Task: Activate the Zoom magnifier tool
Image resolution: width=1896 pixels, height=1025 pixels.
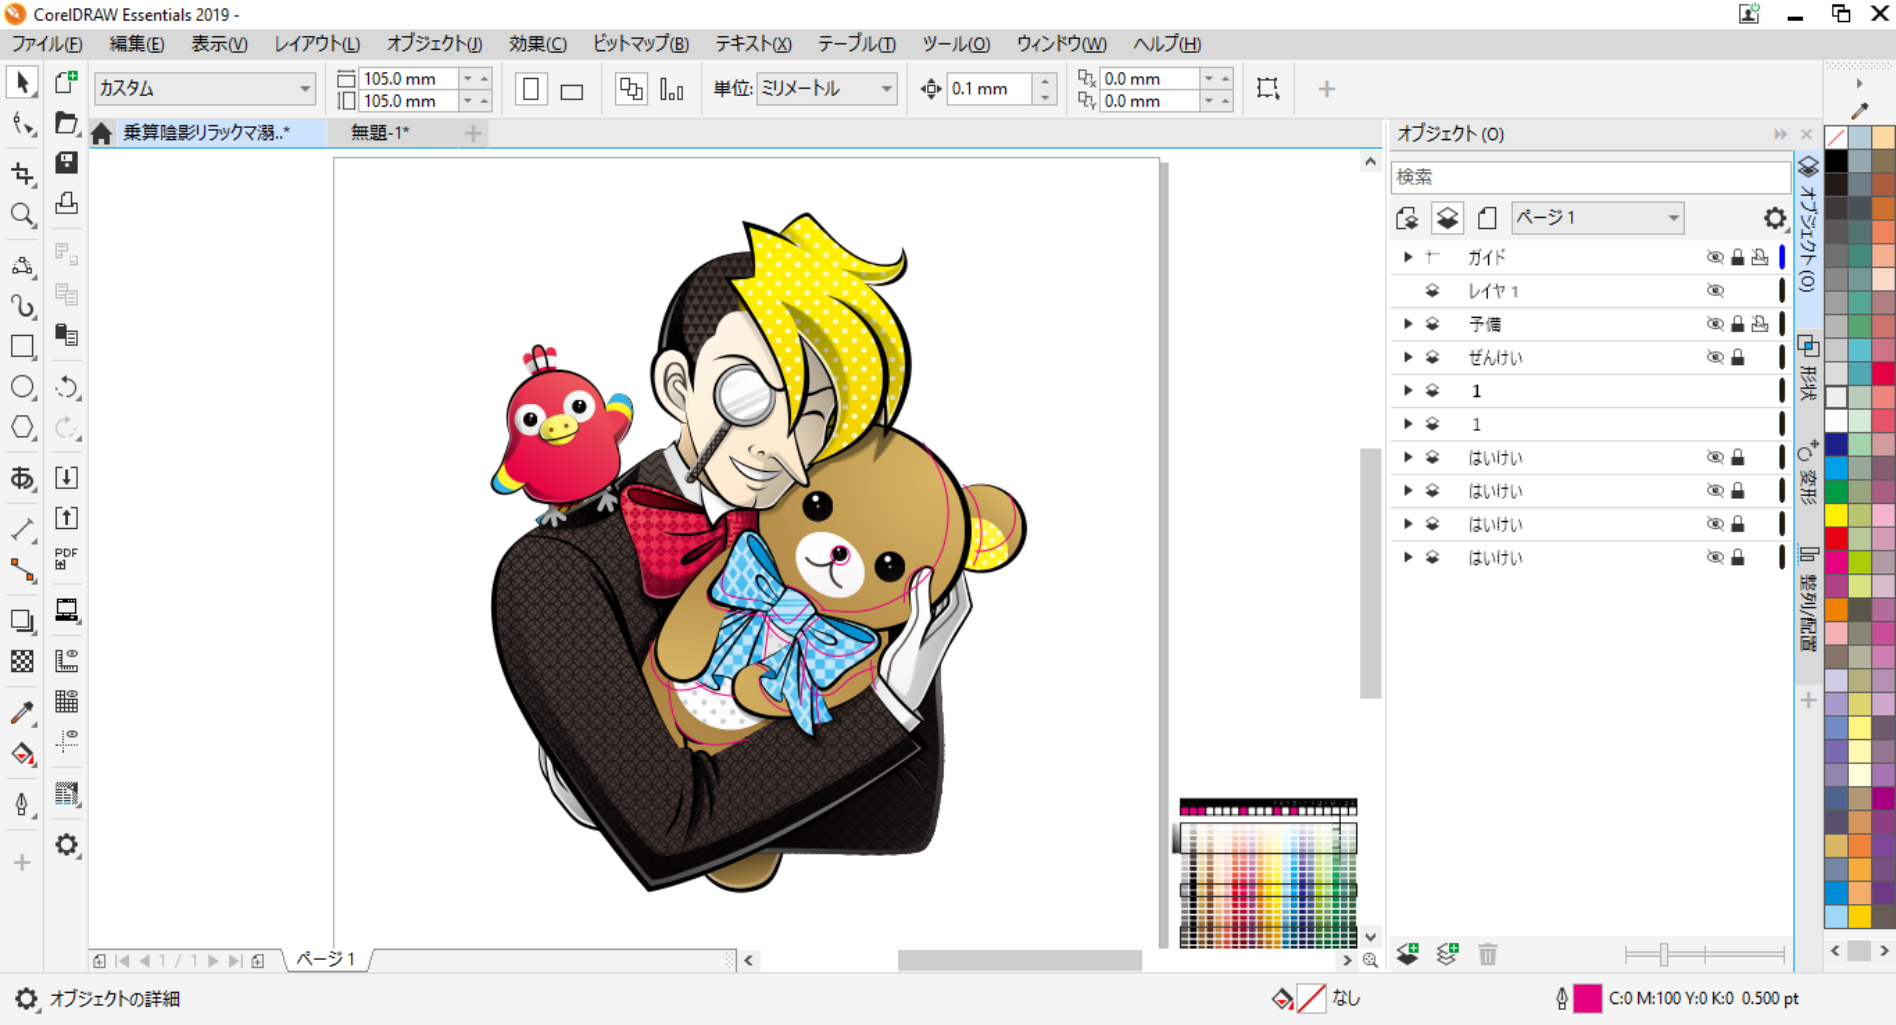Action: click(22, 215)
